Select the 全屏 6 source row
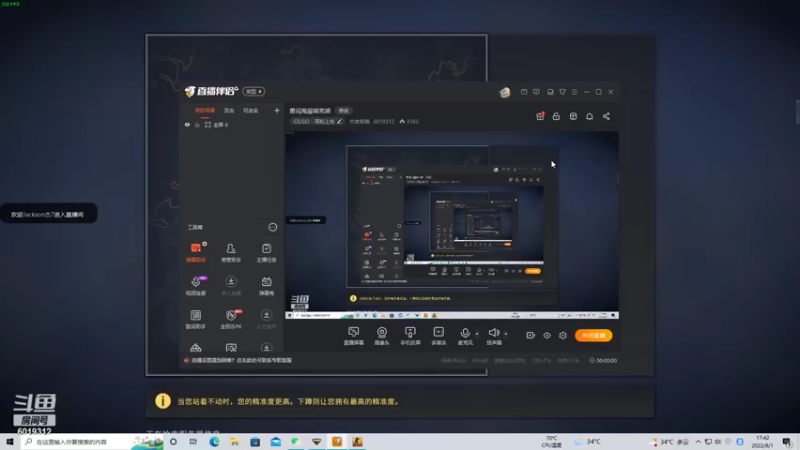 tap(232, 124)
